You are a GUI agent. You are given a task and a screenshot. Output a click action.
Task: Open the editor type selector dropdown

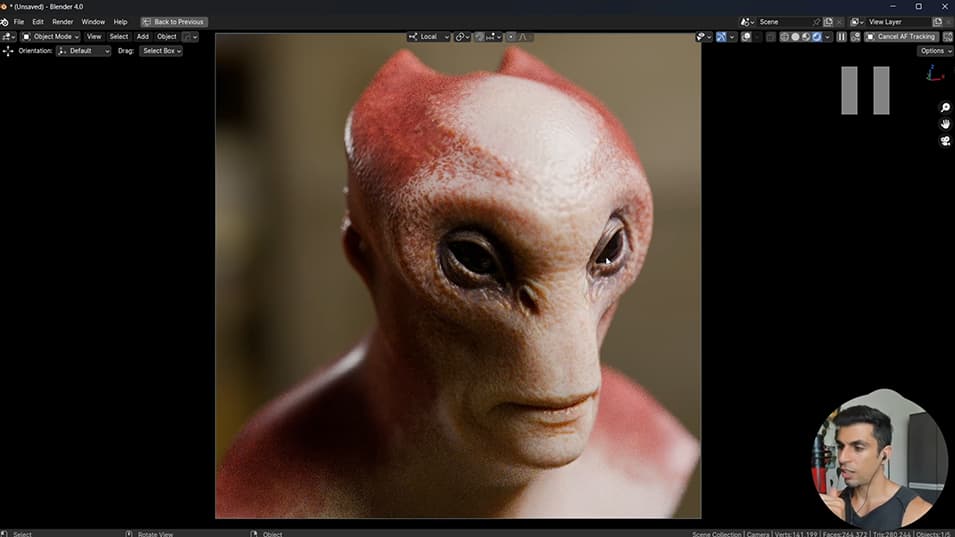click(x=9, y=37)
